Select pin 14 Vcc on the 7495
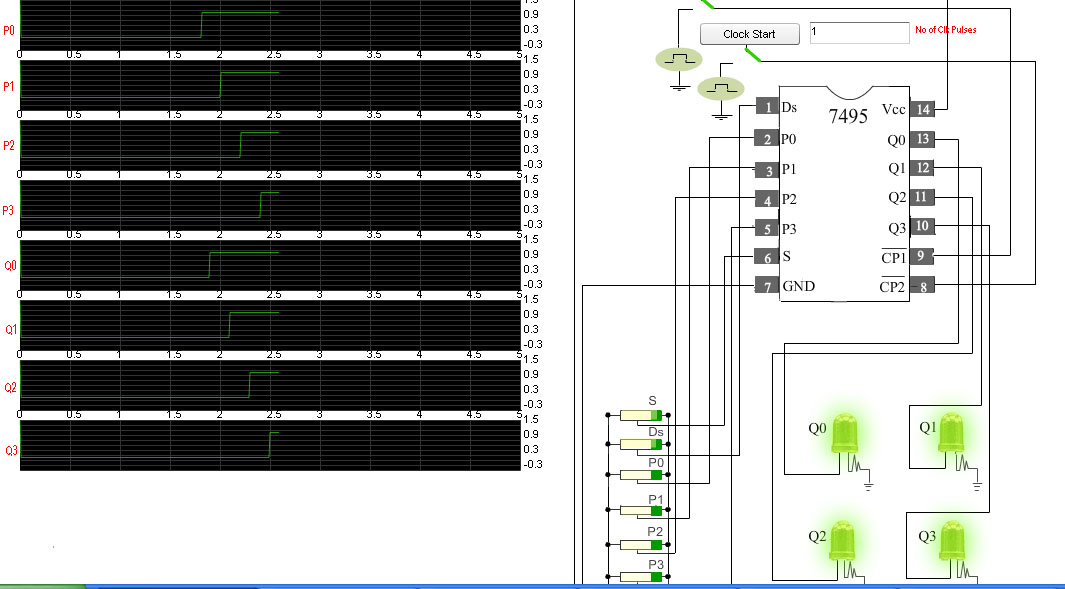Image resolution: width=1065 pixels, height=589 pixels. [922, 109]
